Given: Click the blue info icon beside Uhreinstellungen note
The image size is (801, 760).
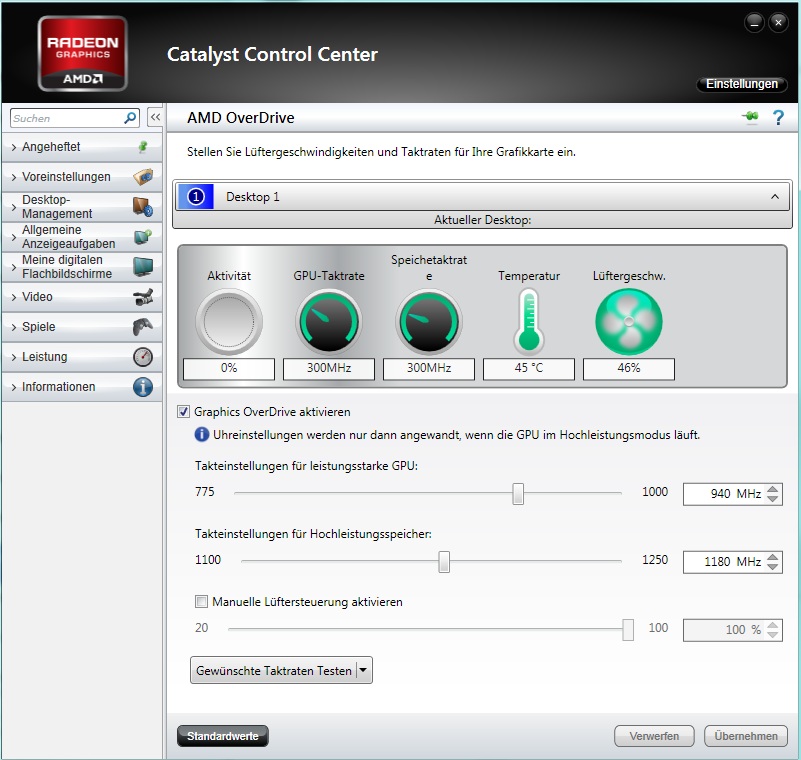Looking at the screenshot, I should [x=202, y=435].
